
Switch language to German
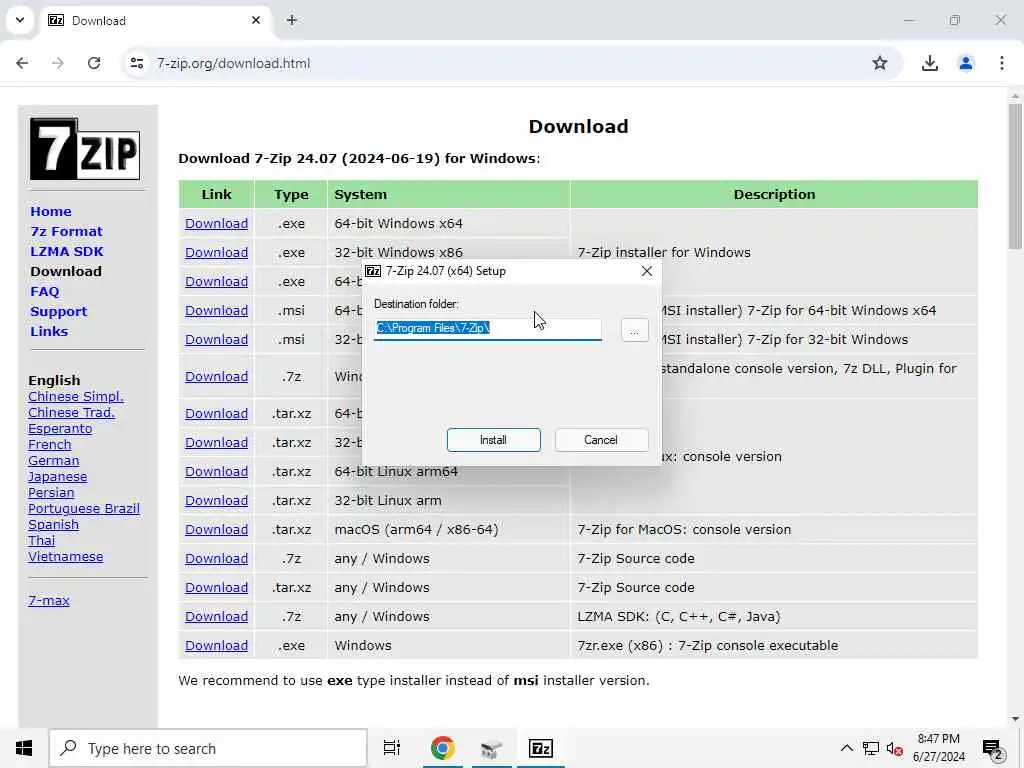[x=54, y=460]
